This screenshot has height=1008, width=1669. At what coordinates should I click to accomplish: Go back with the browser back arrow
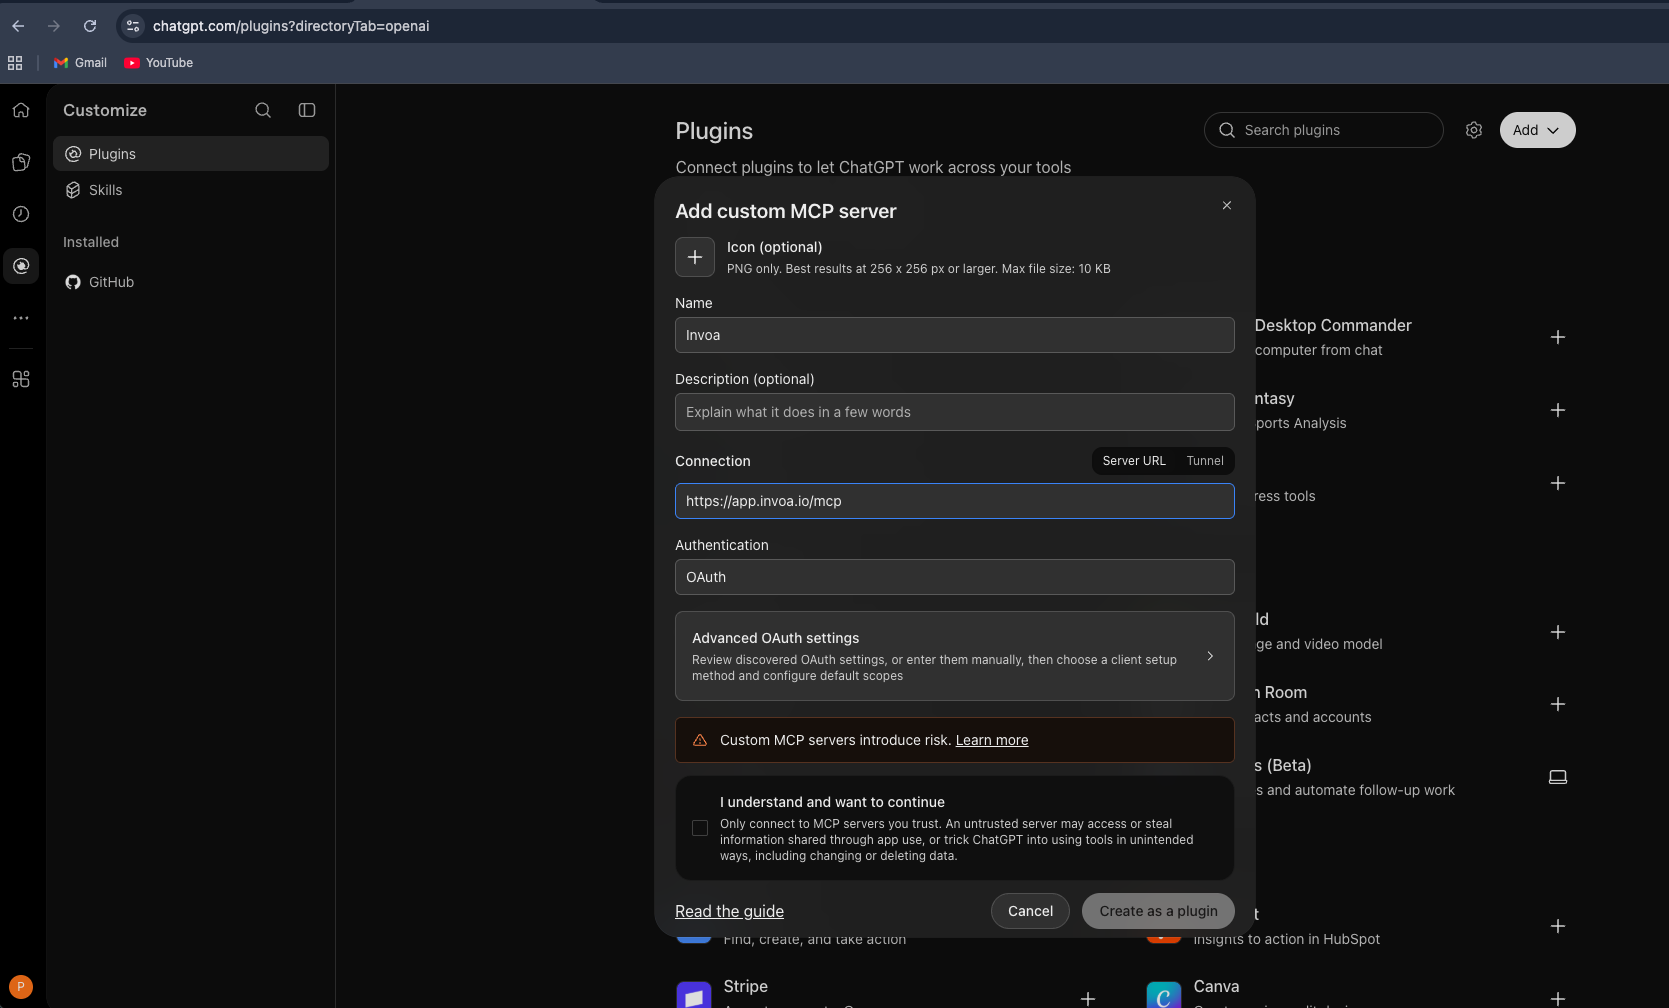(x=18, y=26)
